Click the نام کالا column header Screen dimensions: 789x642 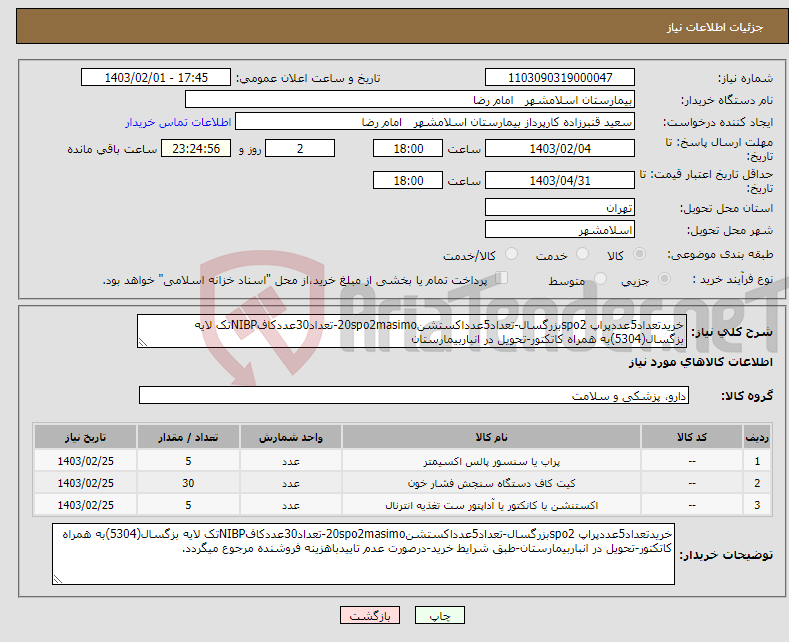coord(492,437)
